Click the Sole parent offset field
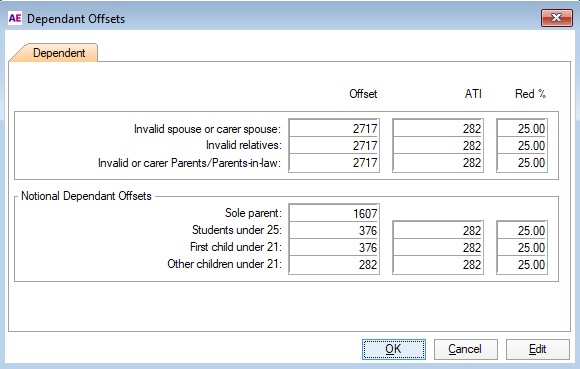 (334, 213)
